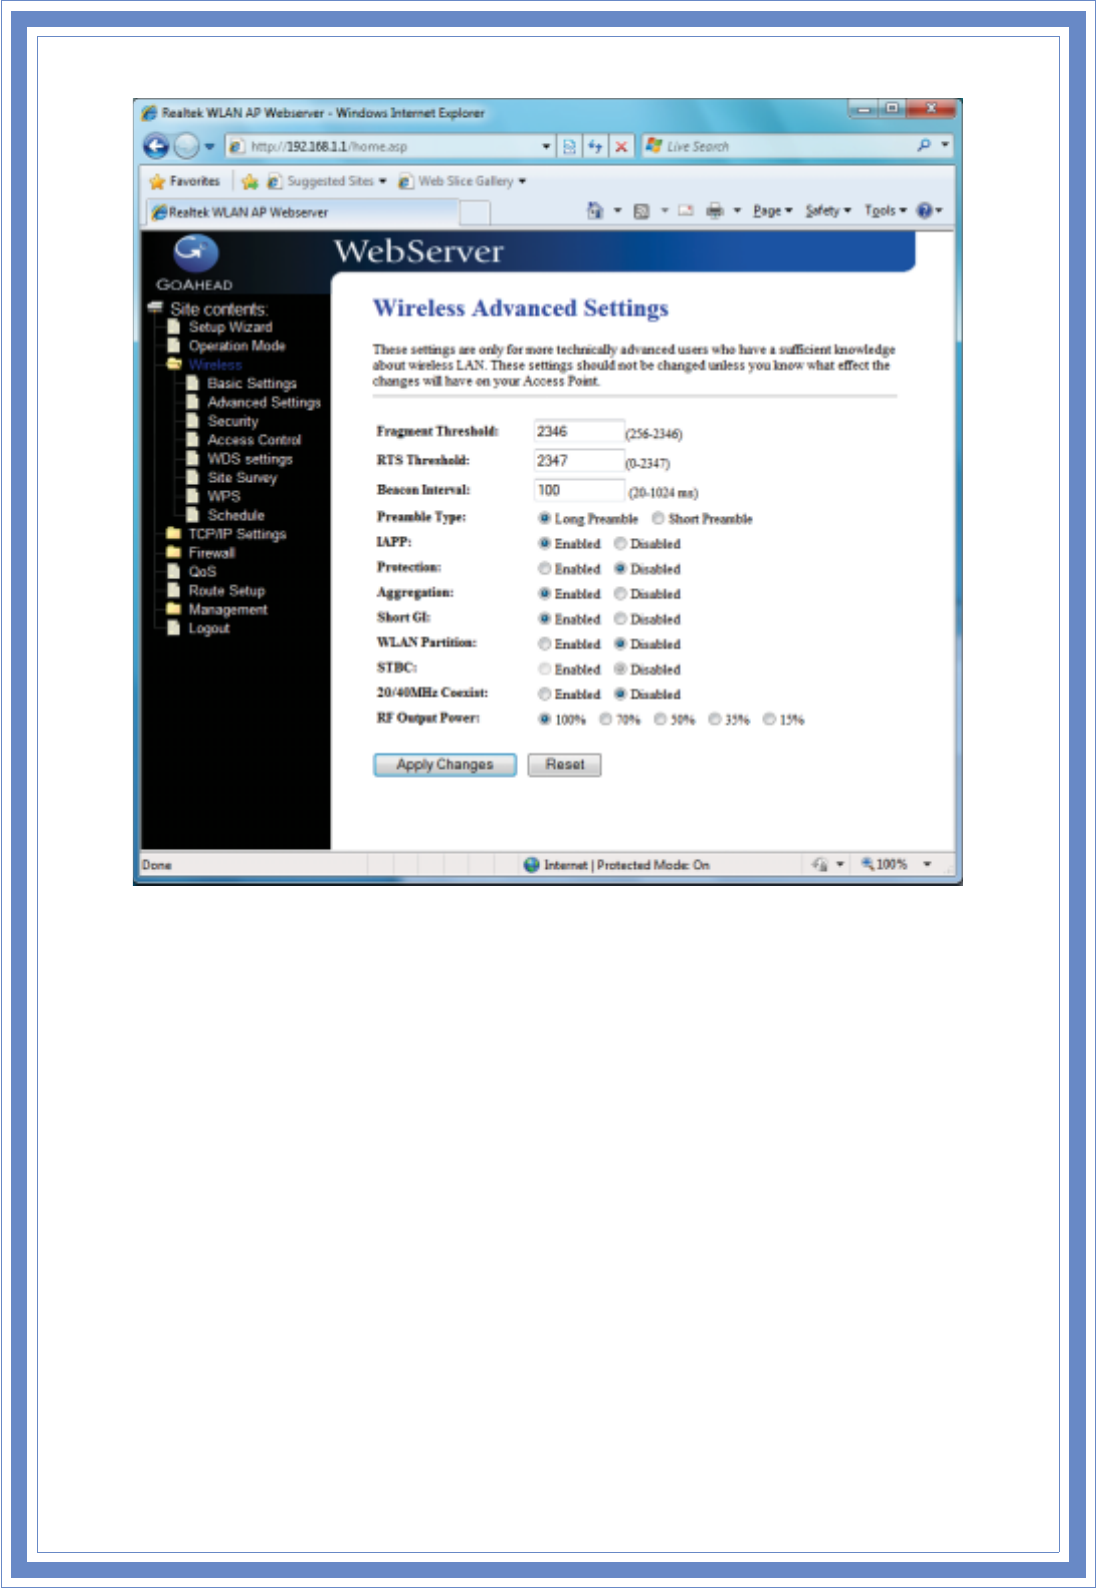The image size is (1096, 1588).
Task: Select the Realtek WLAN AP Webserver tab
Action: coord(304,212)
